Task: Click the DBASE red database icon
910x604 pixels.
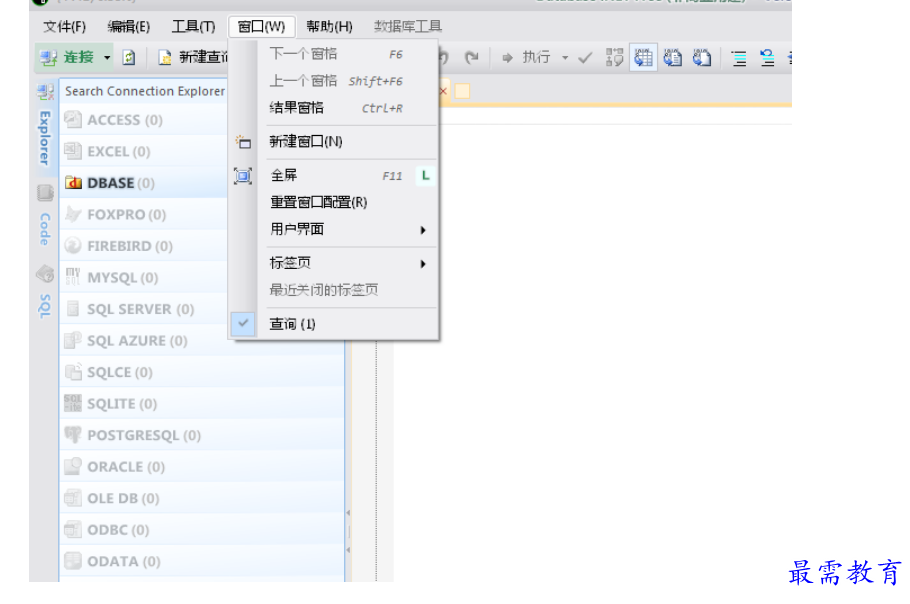Action: pyautogui.click(x=73, y=183)
